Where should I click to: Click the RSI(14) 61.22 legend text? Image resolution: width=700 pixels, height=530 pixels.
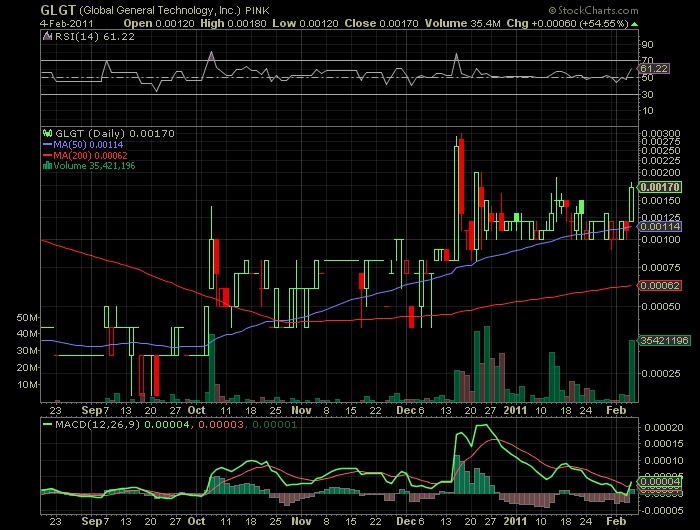pyautogui.click(x=95, y=37)
